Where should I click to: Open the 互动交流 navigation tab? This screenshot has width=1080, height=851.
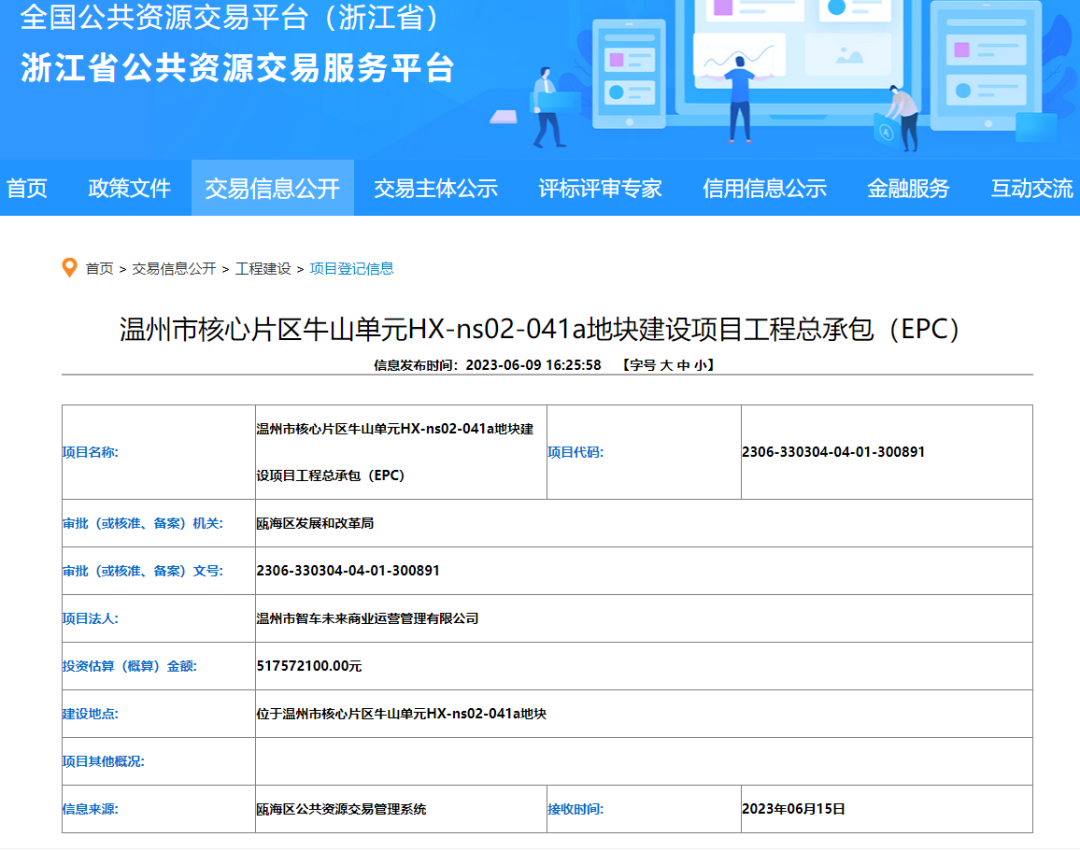[1032, 188]
